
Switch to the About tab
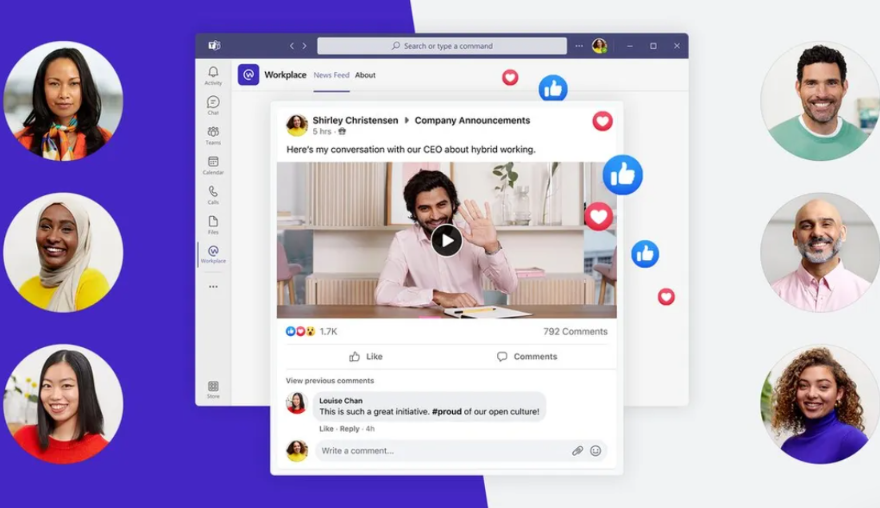point(365,75)
